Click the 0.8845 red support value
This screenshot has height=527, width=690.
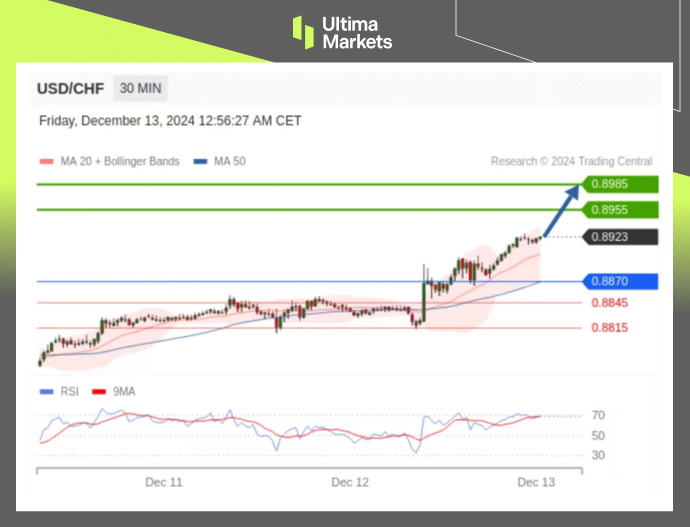click(x=609, y=303)
